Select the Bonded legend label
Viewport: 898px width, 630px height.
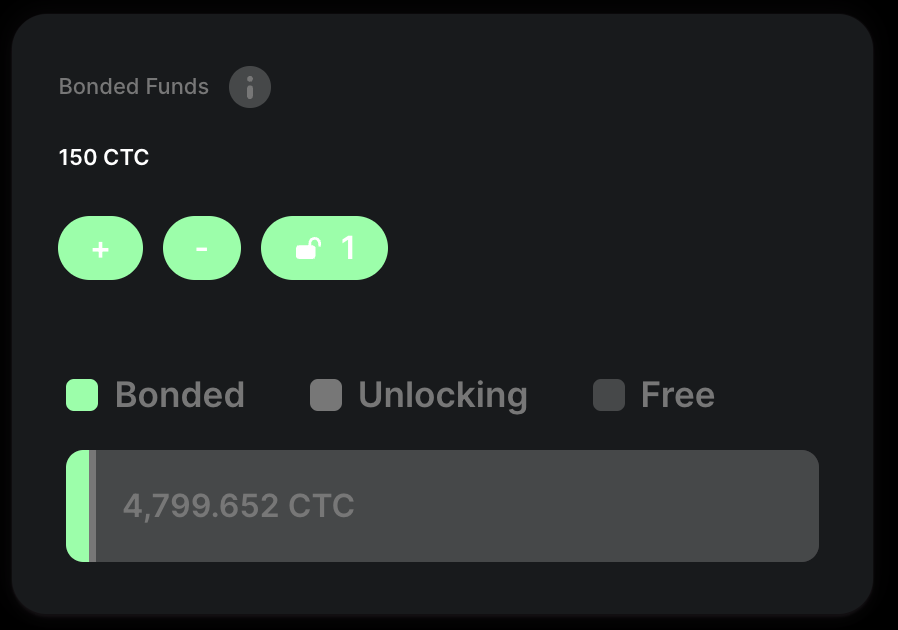pos(180,395)
